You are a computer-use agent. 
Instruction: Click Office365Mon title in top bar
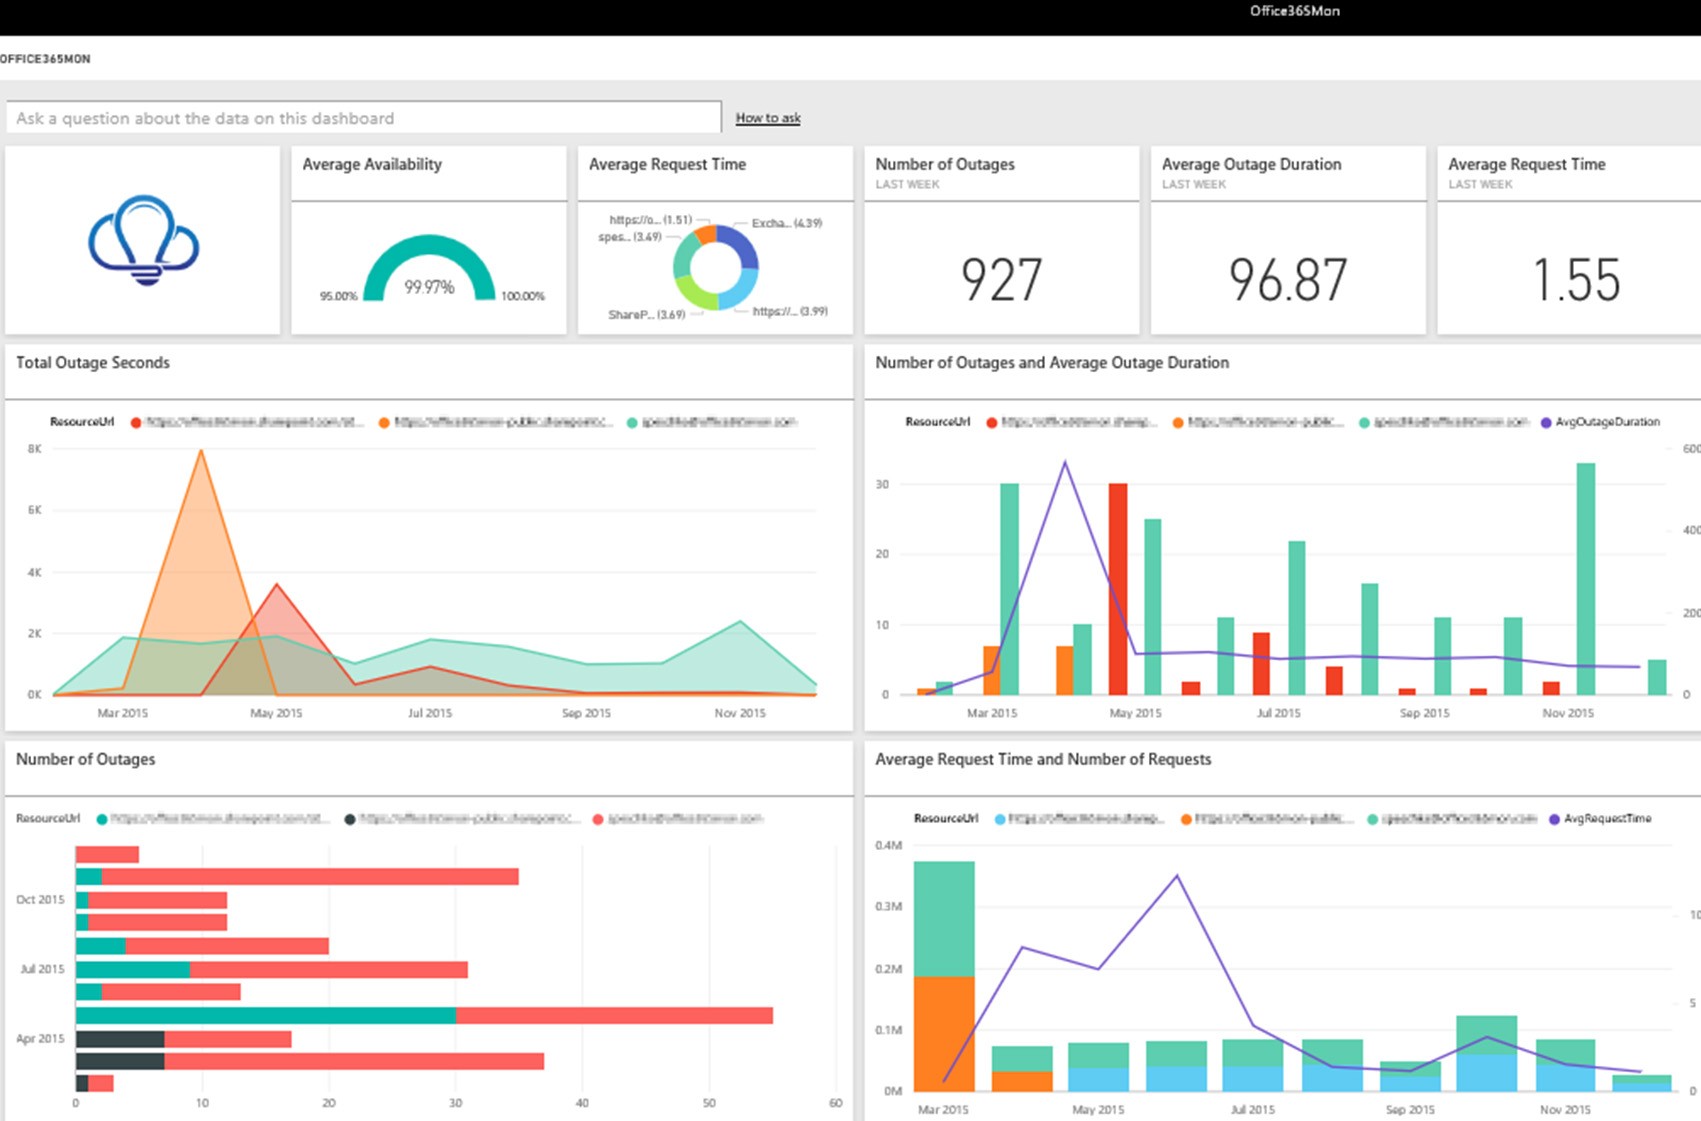[1295, 11]
